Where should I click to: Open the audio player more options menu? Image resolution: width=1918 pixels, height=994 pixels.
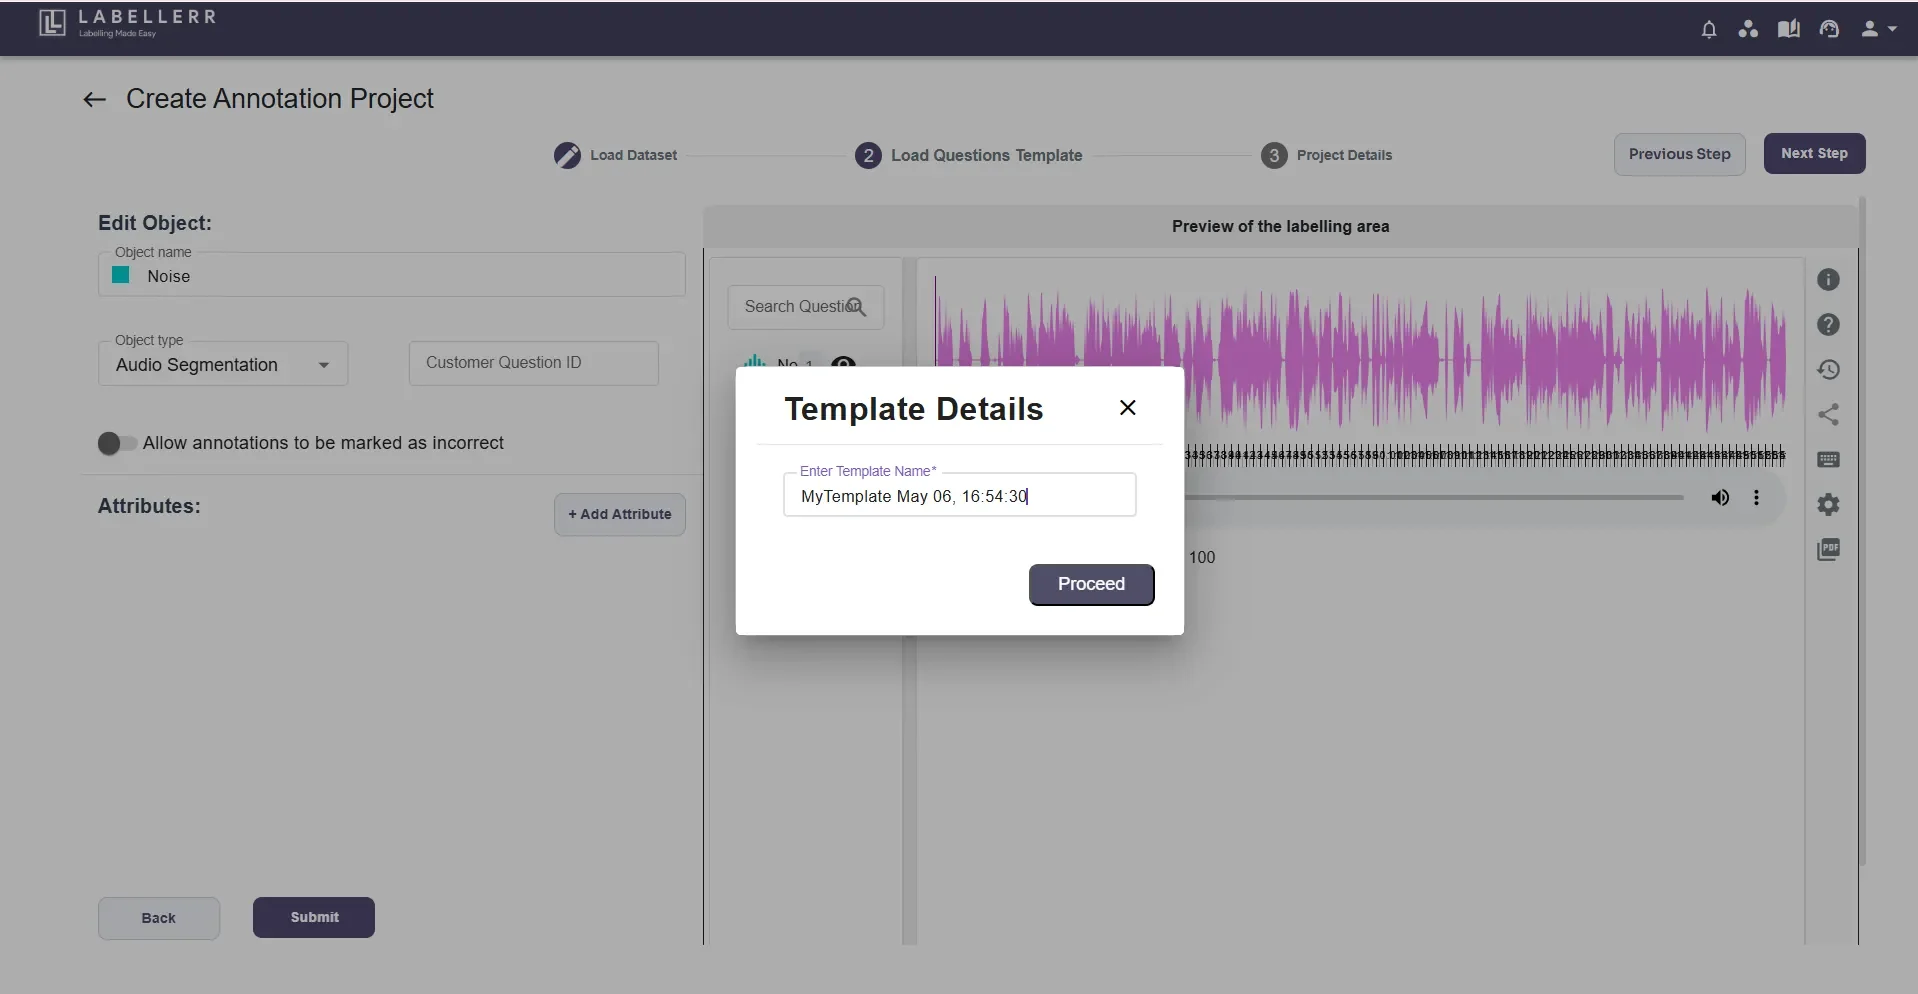[1756, 498]
